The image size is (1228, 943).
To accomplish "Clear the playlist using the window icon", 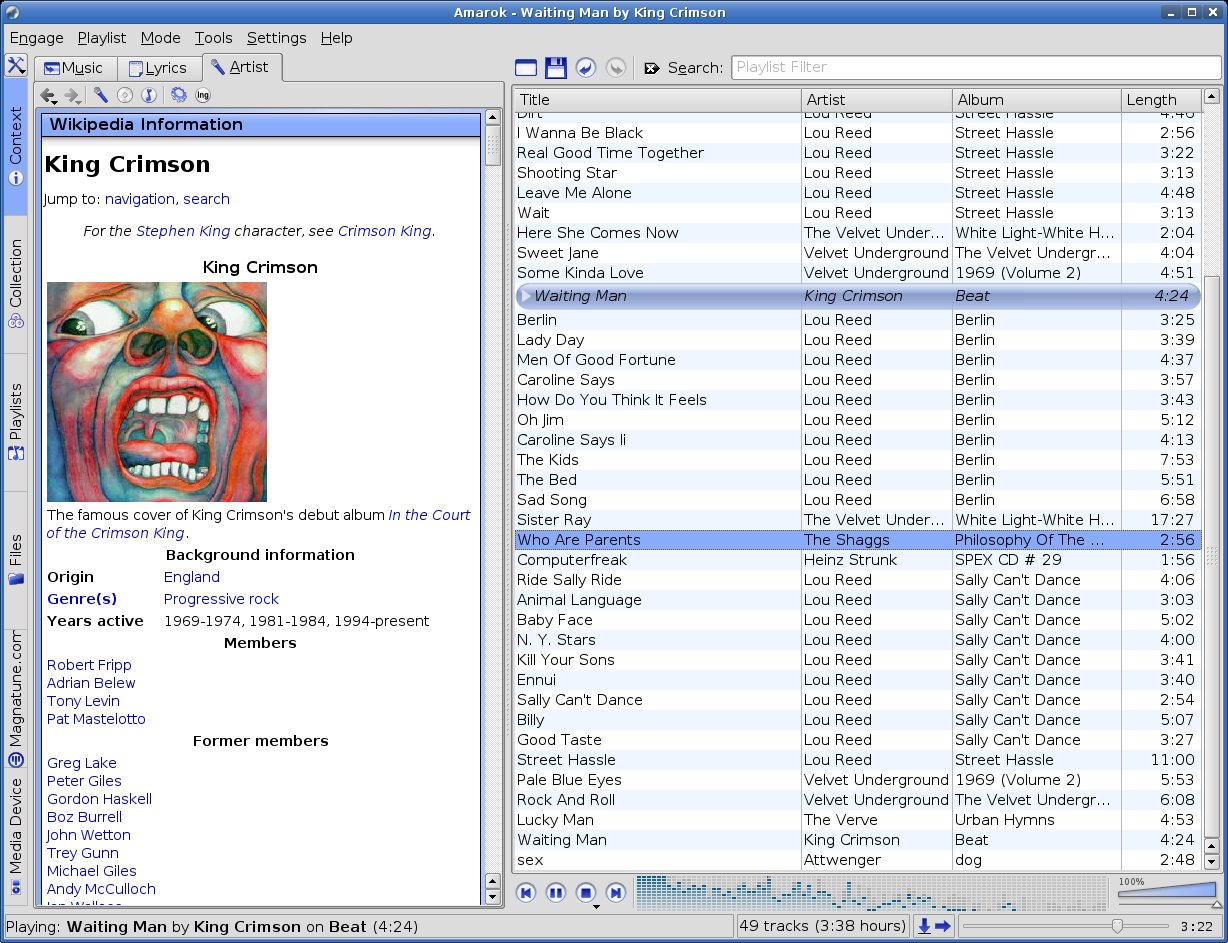I will [526, 68].
